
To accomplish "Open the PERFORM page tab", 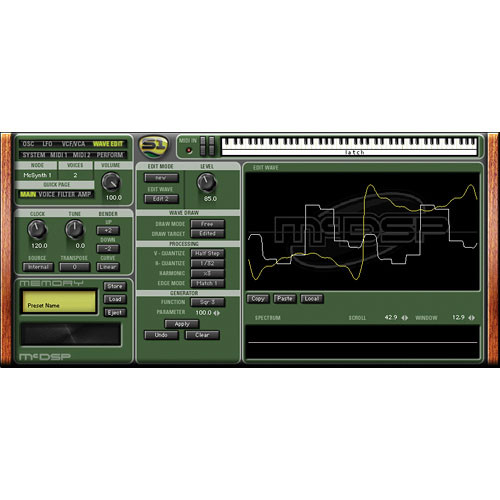I will [x=110, y=155].
